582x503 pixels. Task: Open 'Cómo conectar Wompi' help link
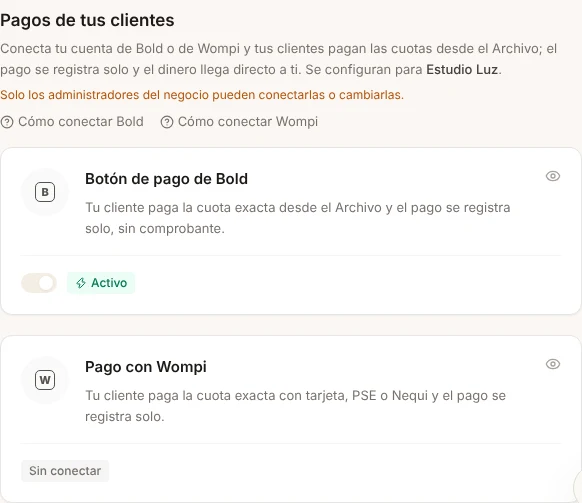coord(239,122)
